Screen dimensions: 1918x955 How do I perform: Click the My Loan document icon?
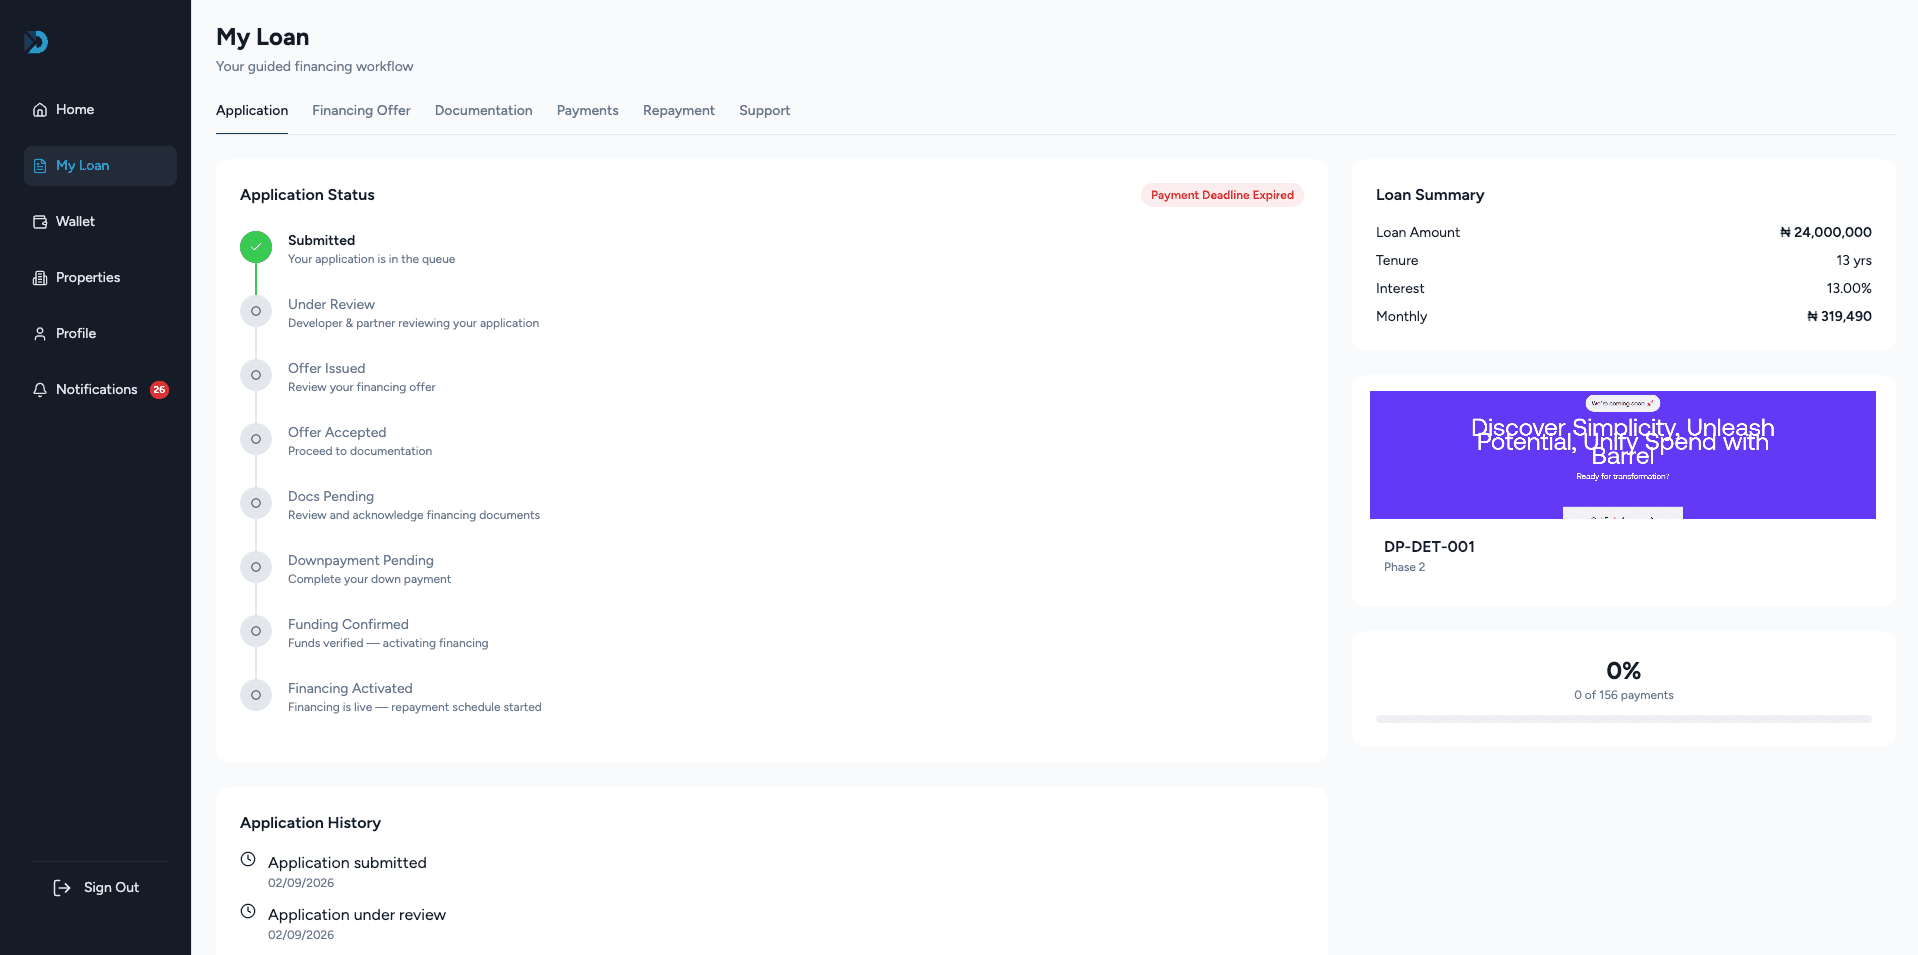(x=40, y=166)
